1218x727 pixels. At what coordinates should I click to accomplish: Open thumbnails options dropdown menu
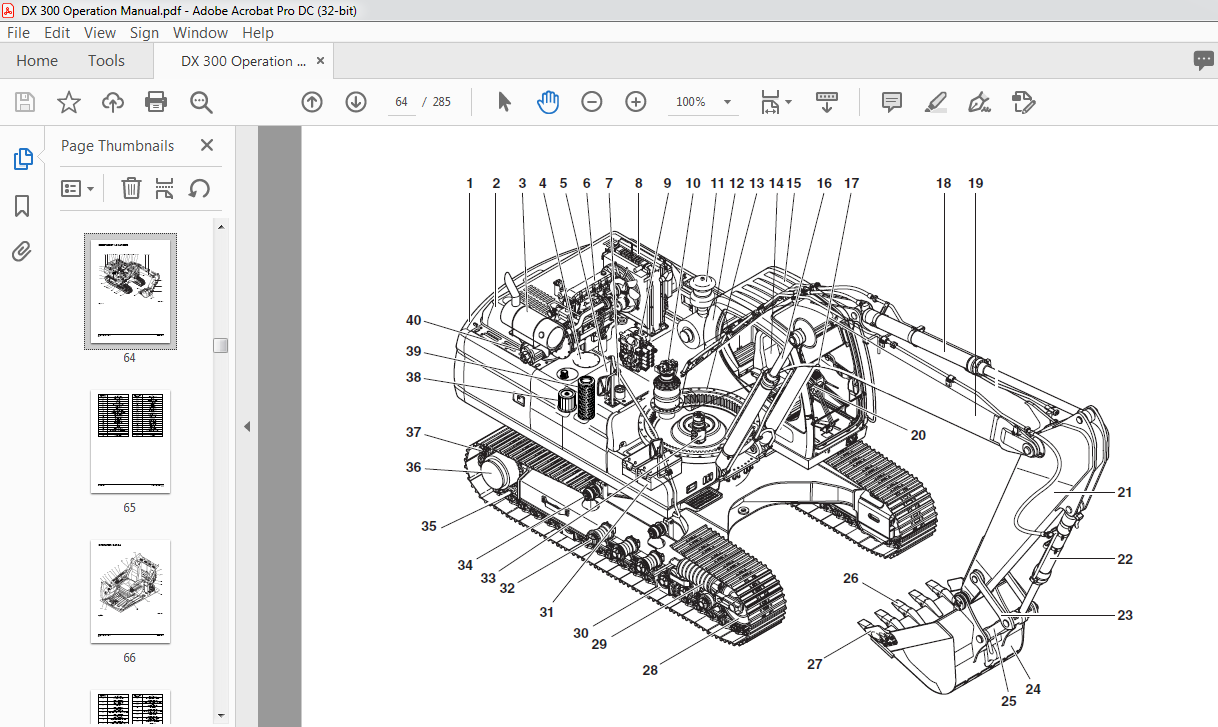point(78,188)
